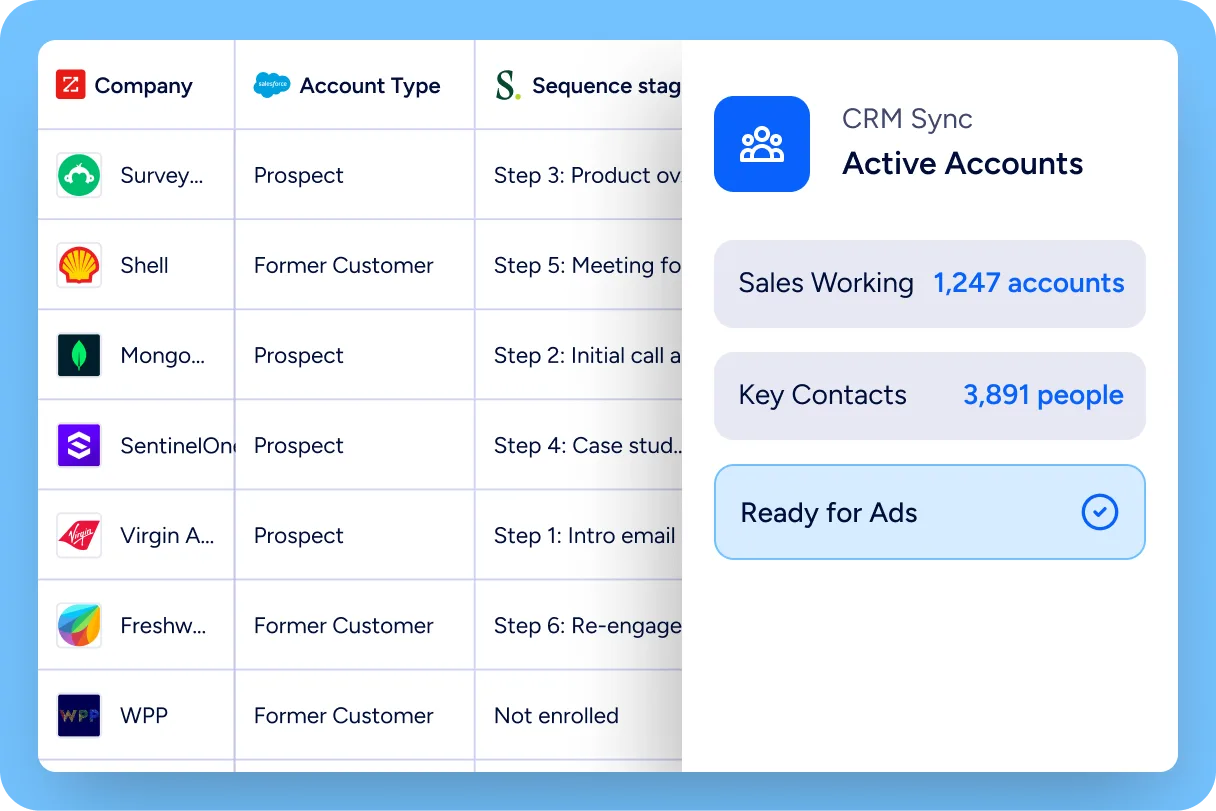The width and height of the screenshot is (1216, 811).
Task: Click Prospect in the Mongo... row
Action: click(298, 355)
